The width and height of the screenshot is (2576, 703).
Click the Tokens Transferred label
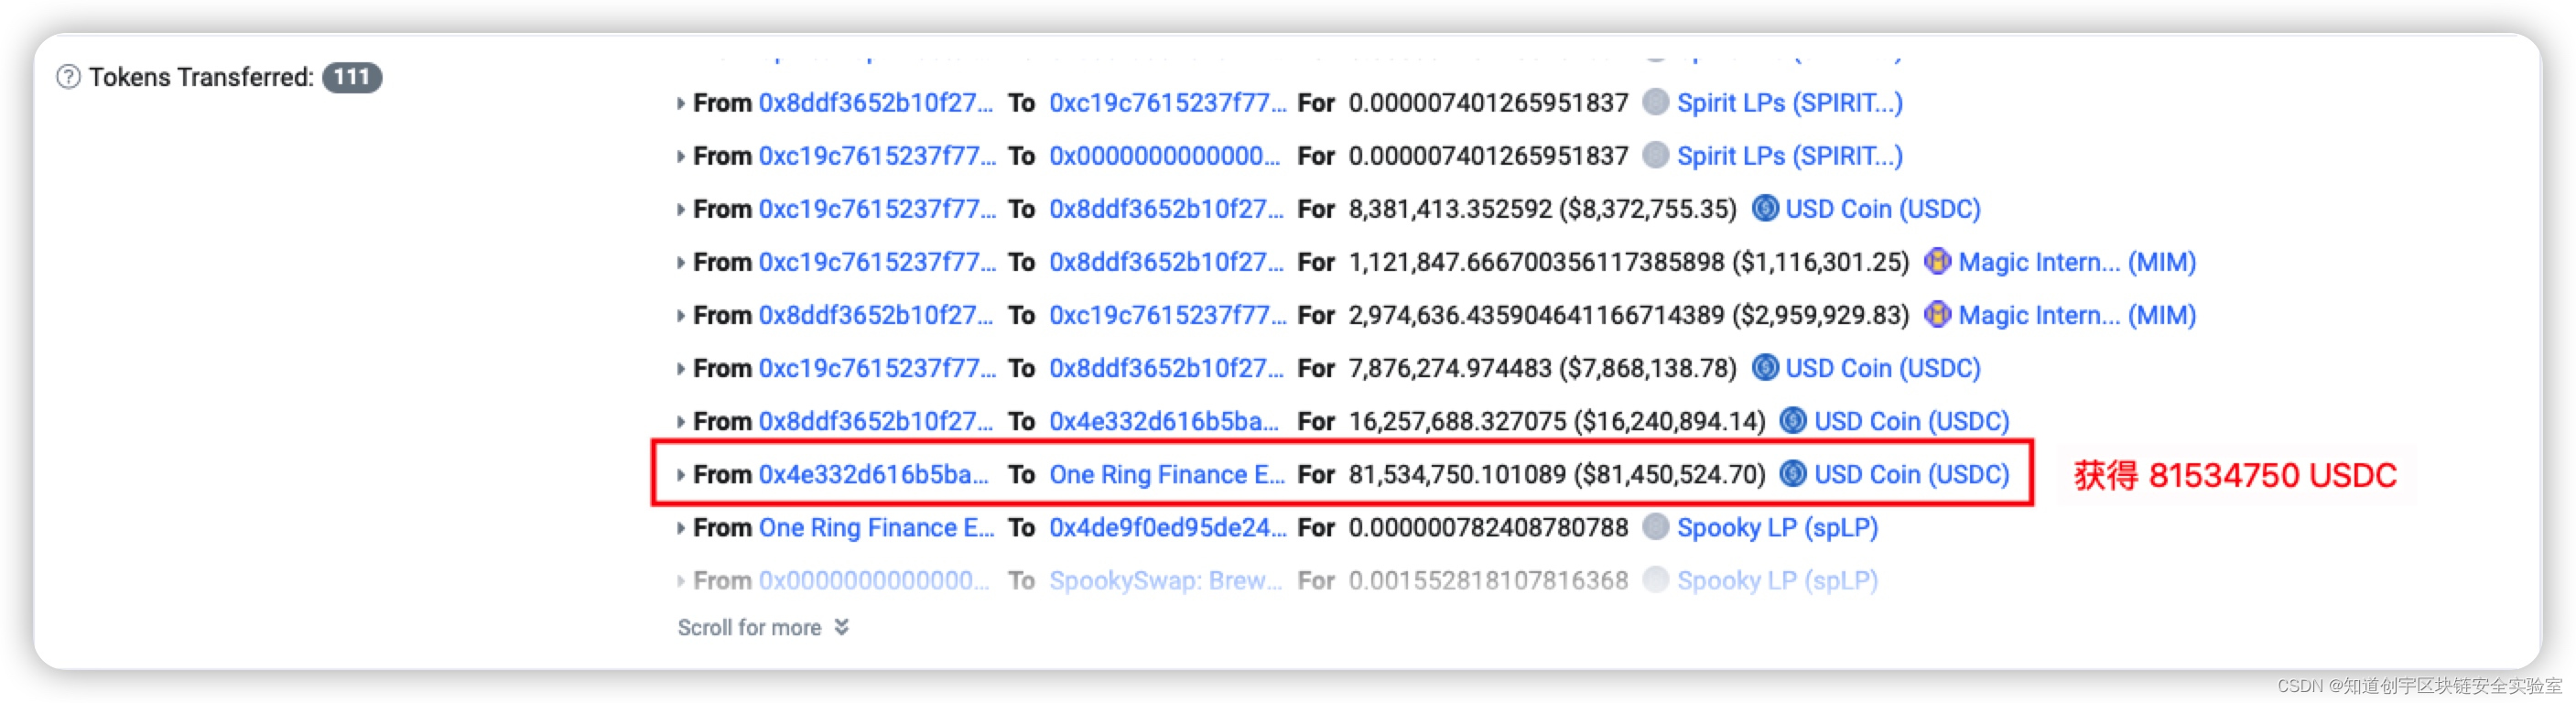pyautogui.click(x=201, y=77)
